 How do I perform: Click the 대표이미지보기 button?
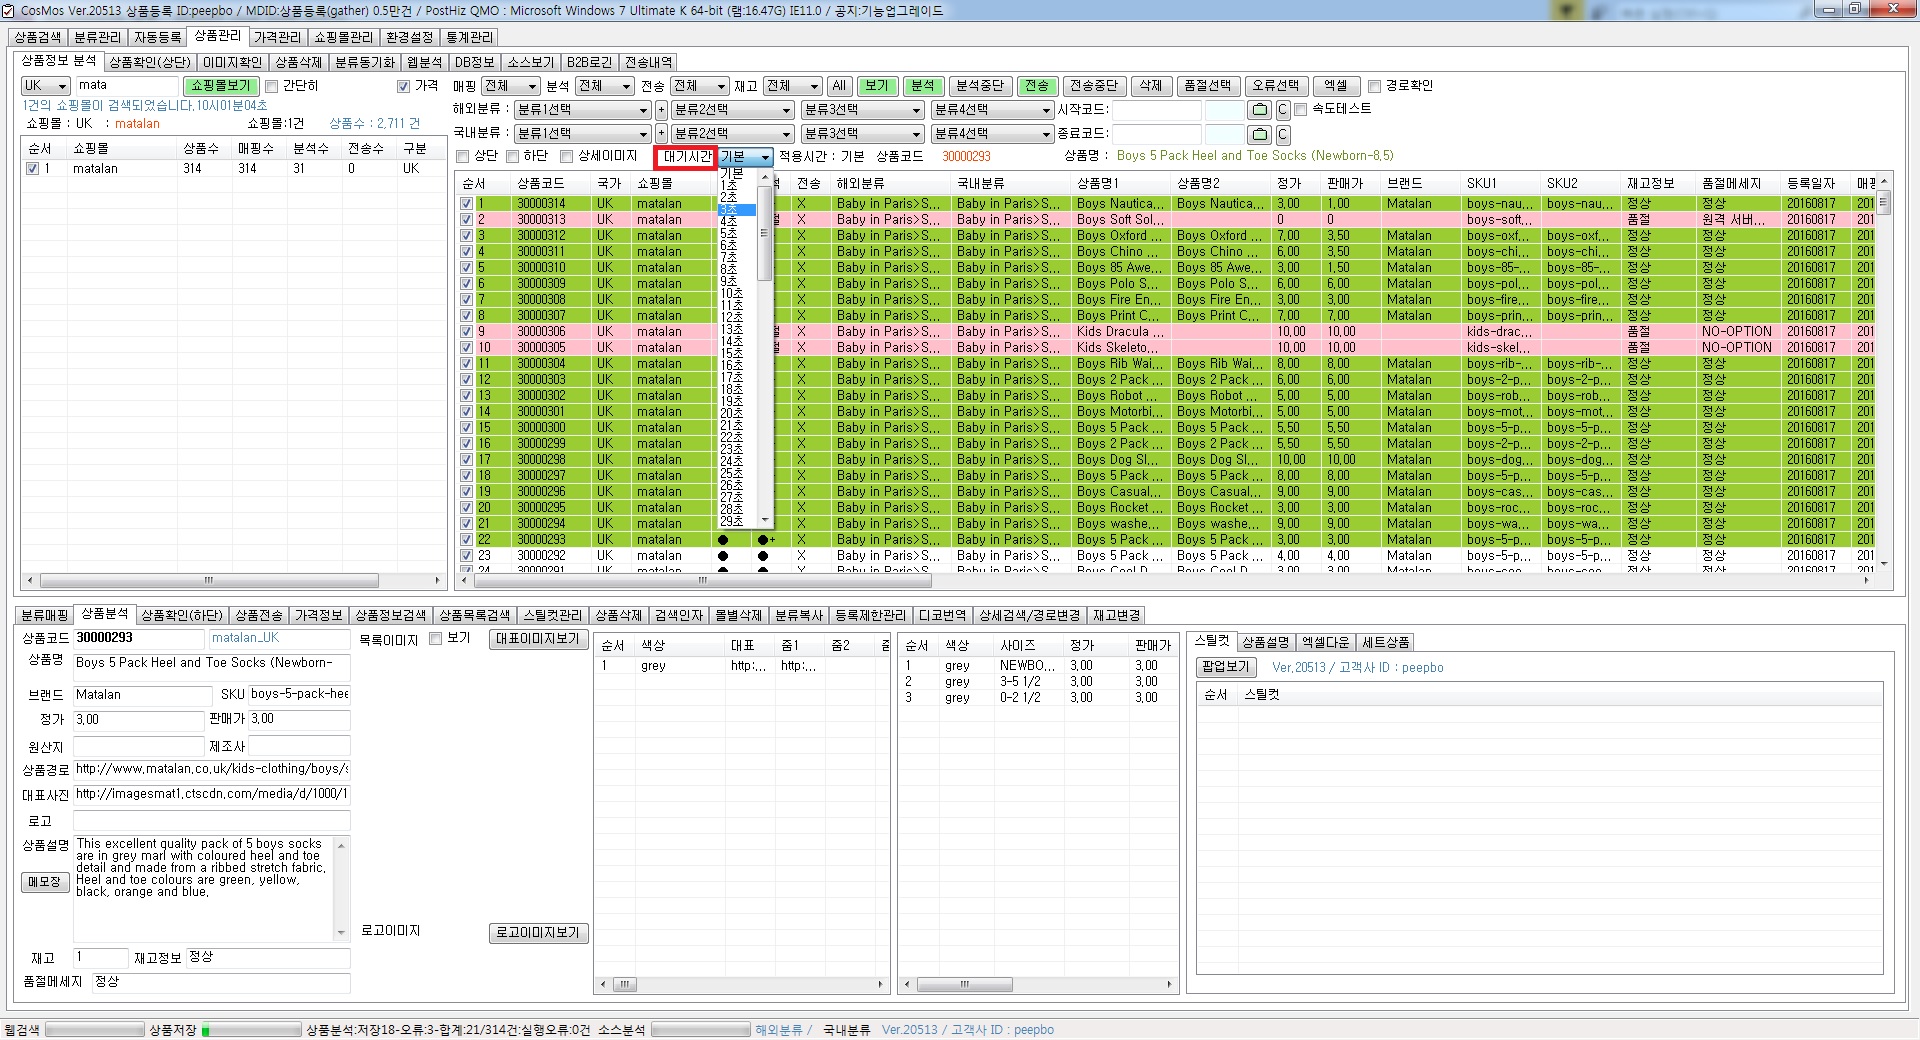pyautogui.click(x=538, y=639)
